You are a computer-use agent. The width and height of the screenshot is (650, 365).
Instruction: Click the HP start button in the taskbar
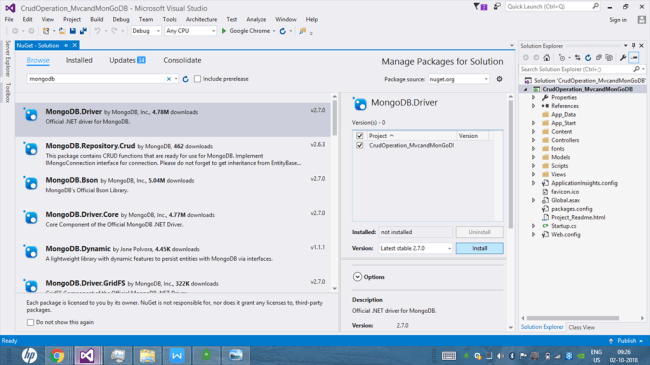click(x=29, y=355)
